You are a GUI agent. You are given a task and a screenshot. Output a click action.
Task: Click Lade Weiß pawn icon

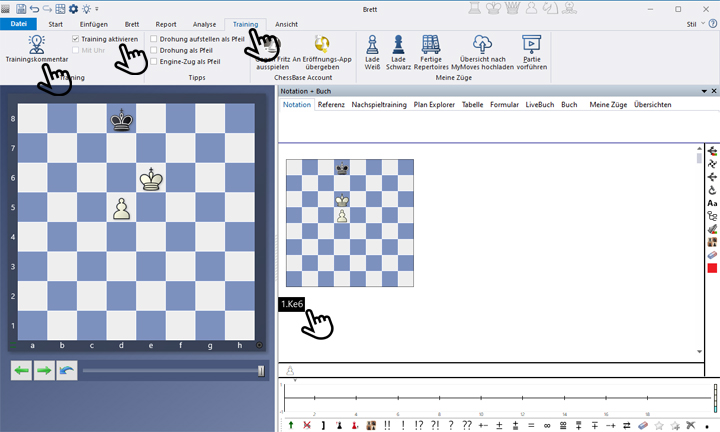pos(373,44)
